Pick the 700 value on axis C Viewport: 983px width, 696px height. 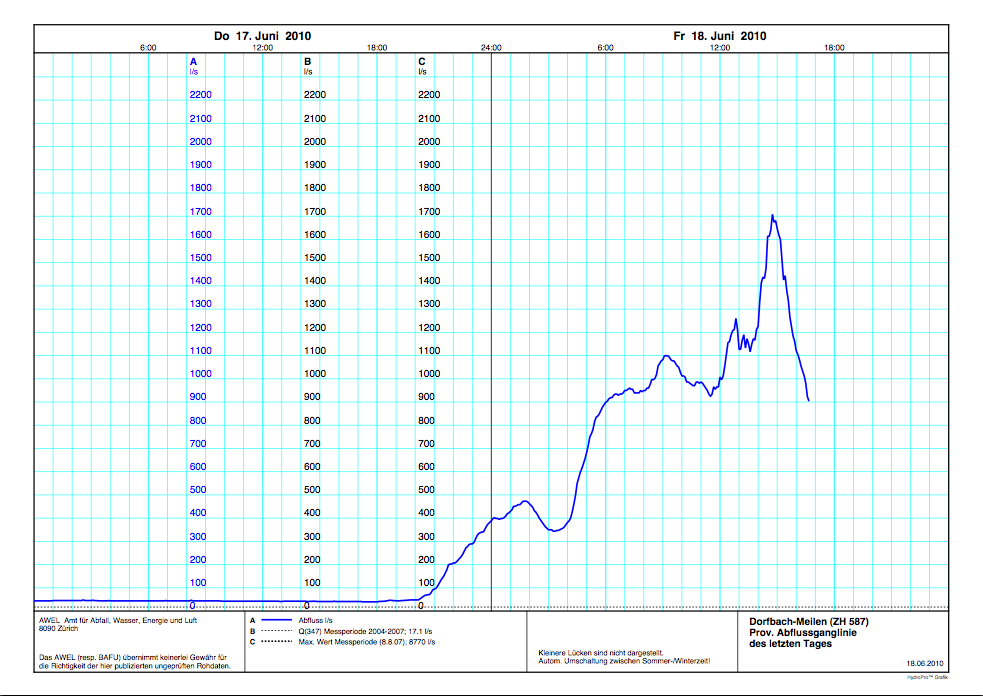pyautogui.click(x=426, y=444)
